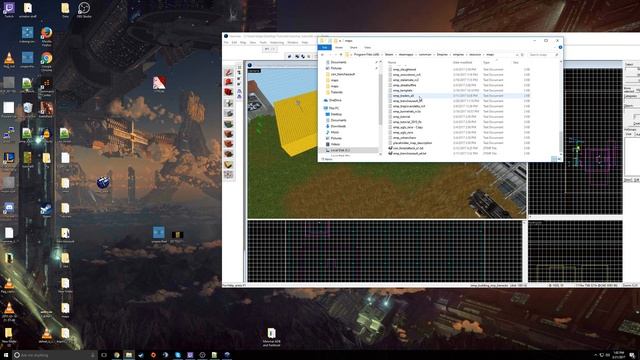
Task: Click the Search maps input field
Action: (543, 55)
